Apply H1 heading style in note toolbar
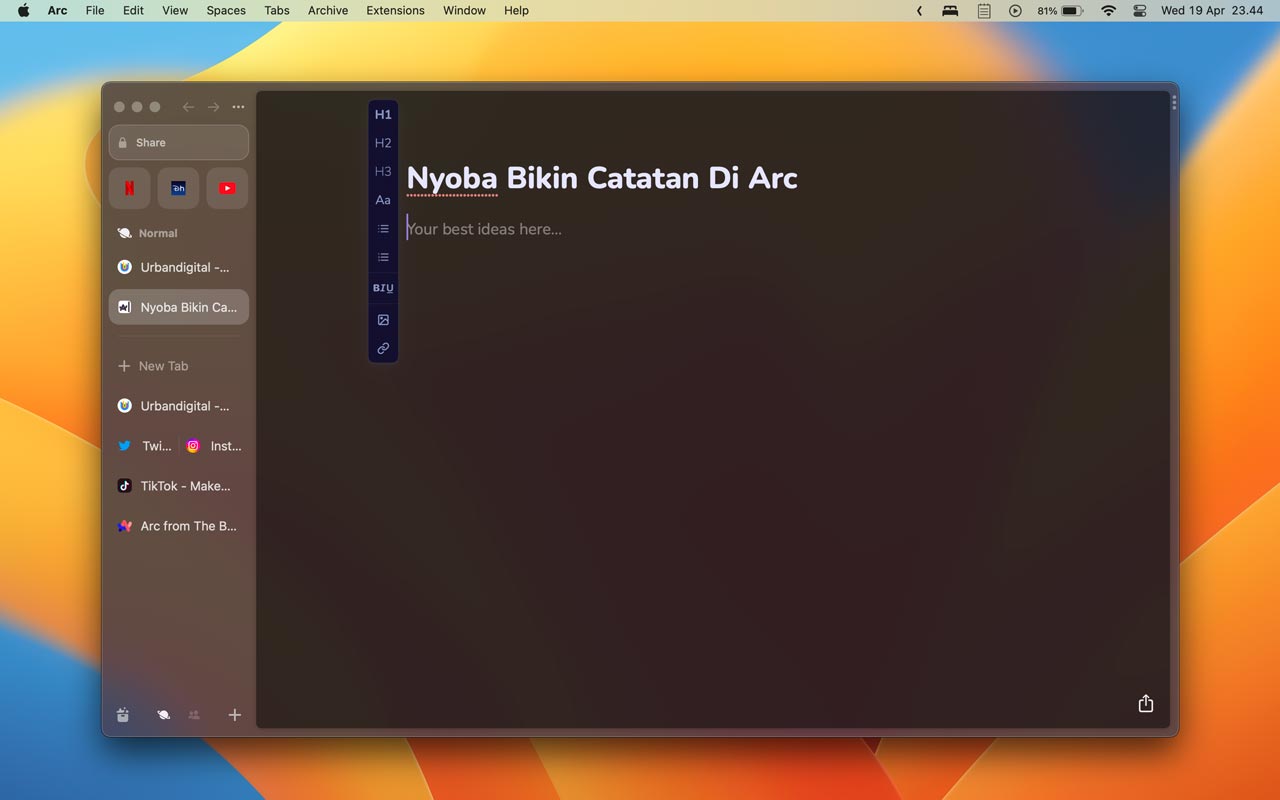This screenshot has height=800, width=1280. pos(383,115)
